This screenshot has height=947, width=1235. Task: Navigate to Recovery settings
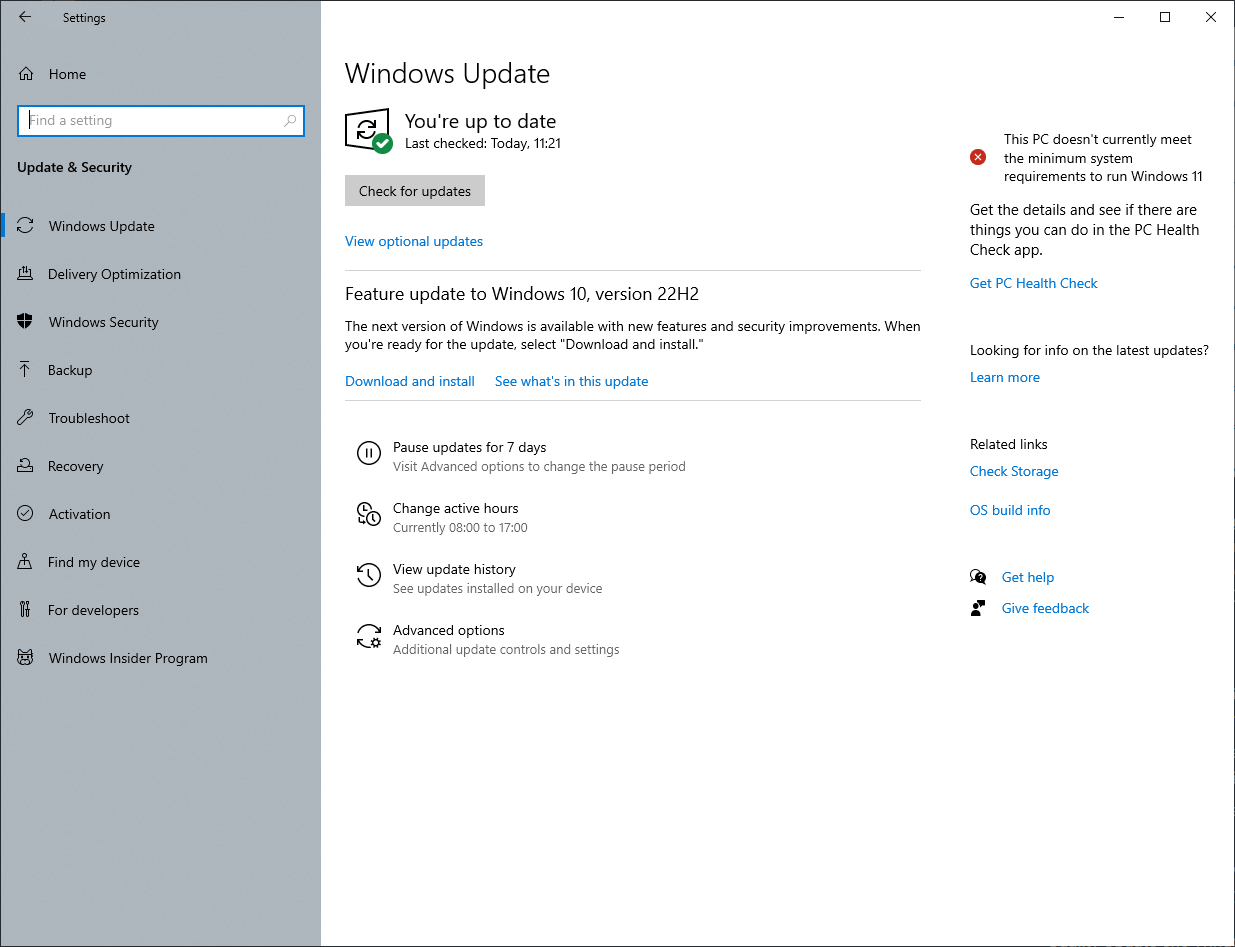pos(160,466)
